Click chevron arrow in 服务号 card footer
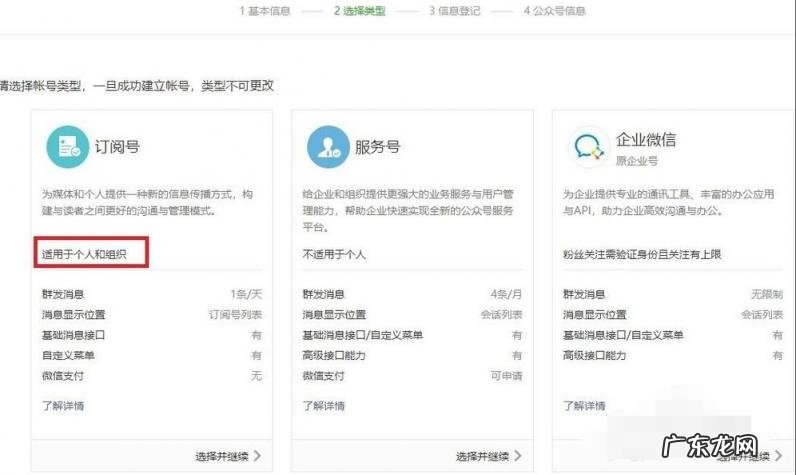 (x=518, y=456)
